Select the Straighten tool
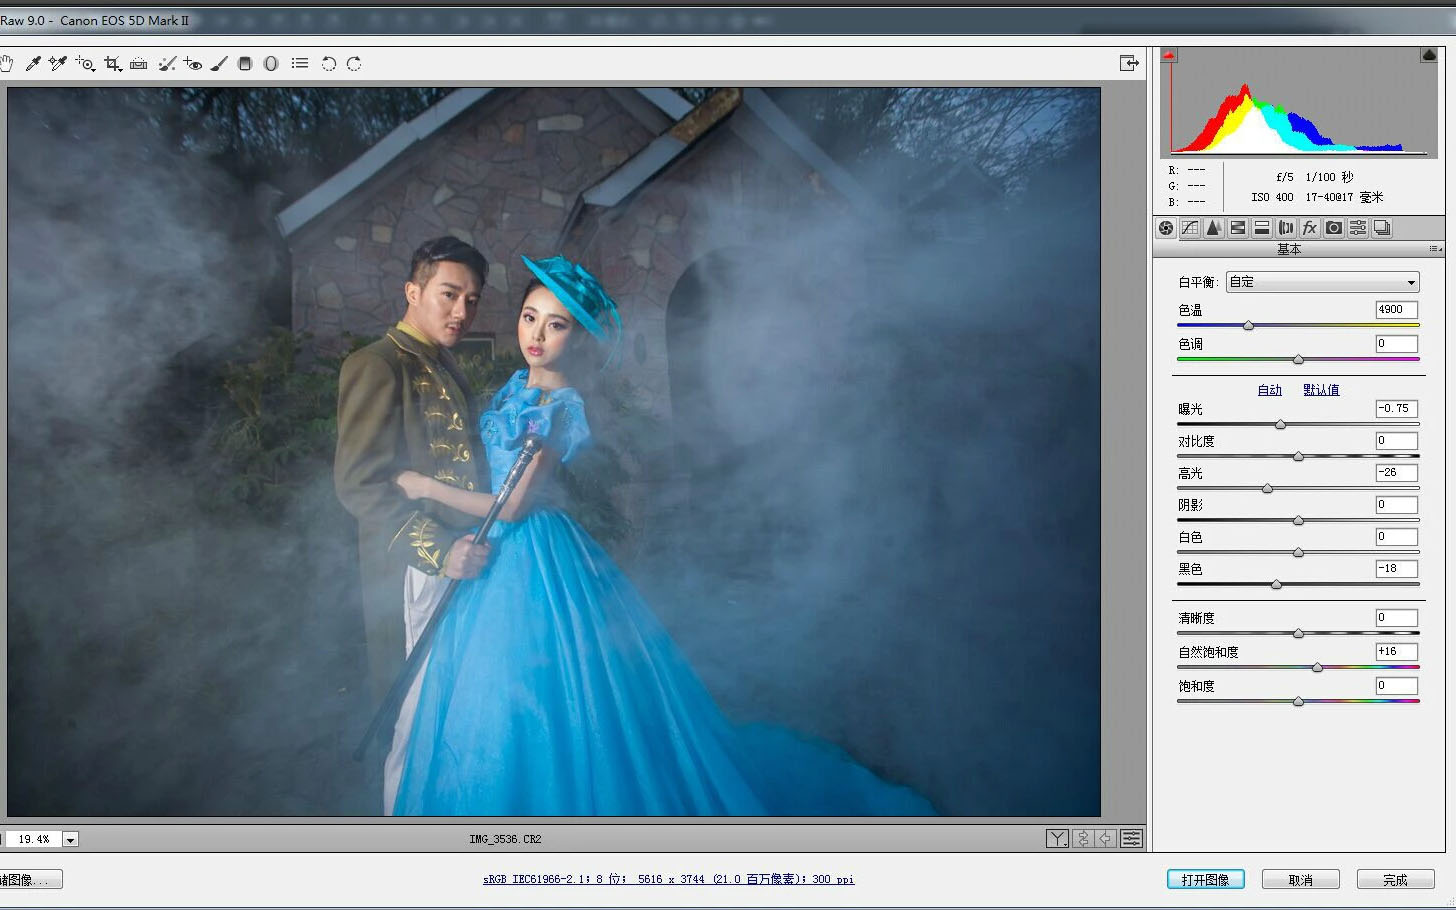The width and height of the screenshot is (1456, 910). coord(139,63)
